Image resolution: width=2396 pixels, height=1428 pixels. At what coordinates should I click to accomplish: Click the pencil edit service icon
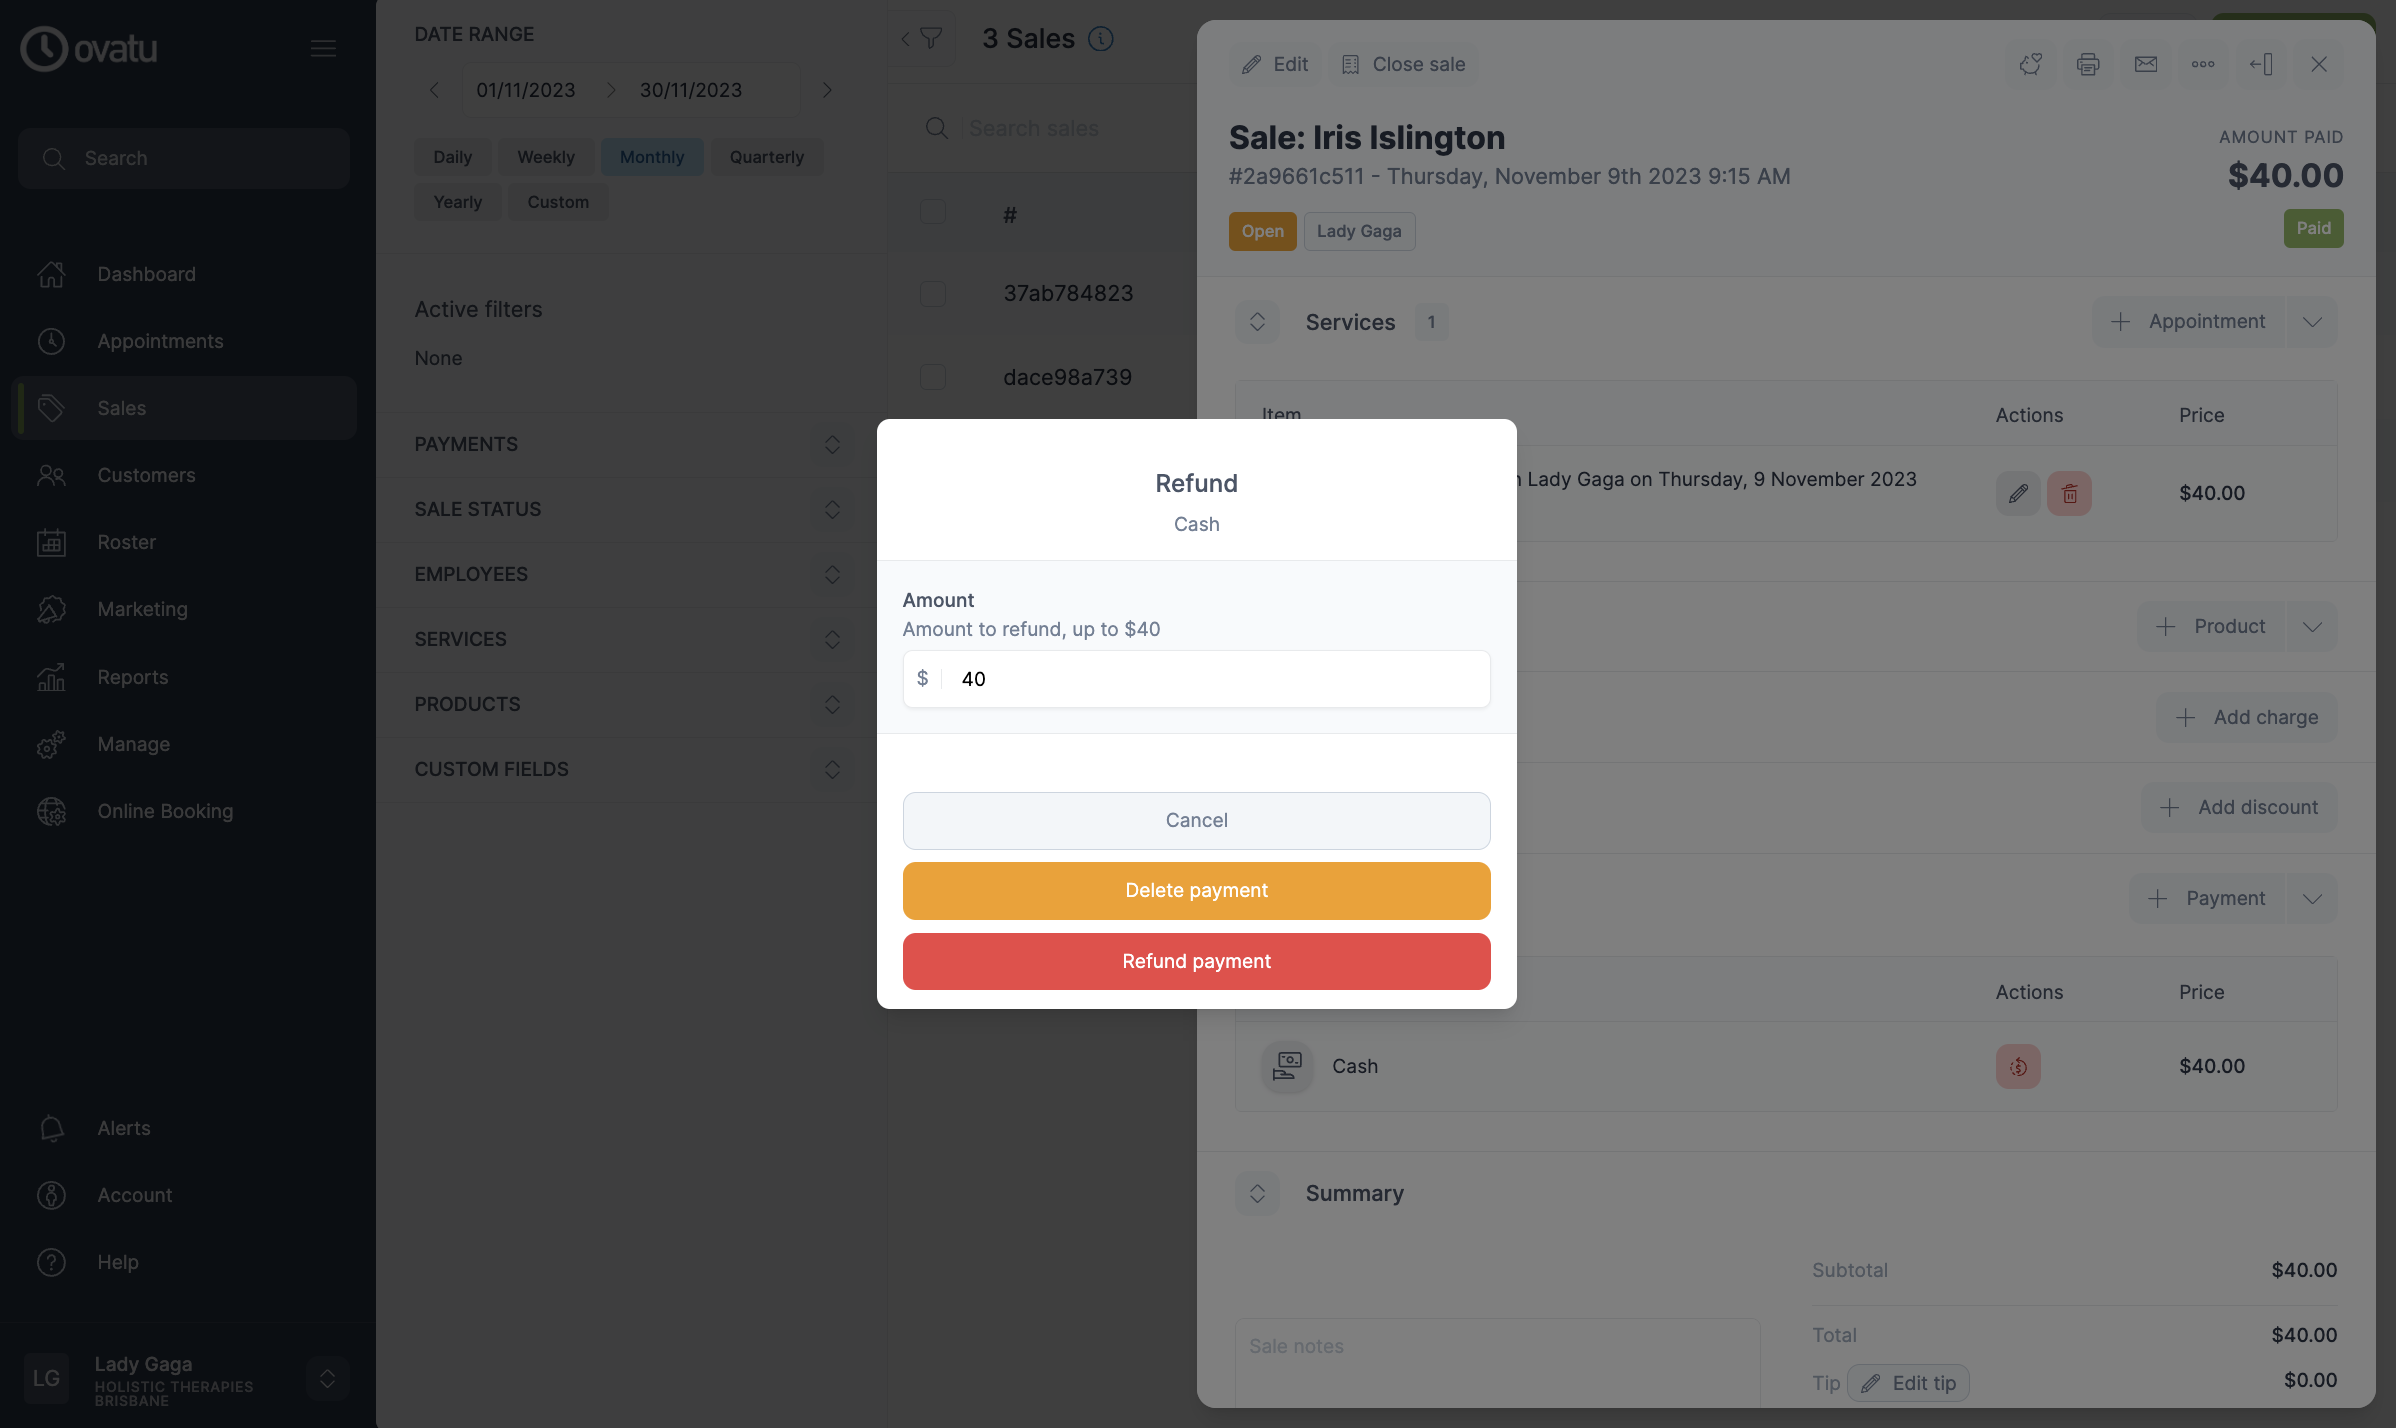point(2018,493)
